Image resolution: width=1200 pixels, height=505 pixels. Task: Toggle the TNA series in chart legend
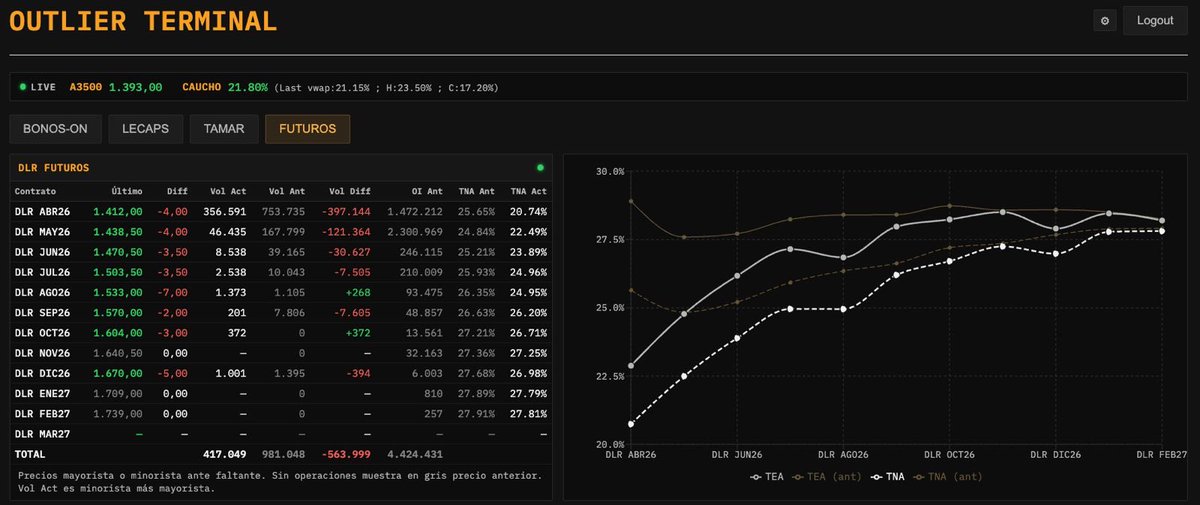coord(886,476)
